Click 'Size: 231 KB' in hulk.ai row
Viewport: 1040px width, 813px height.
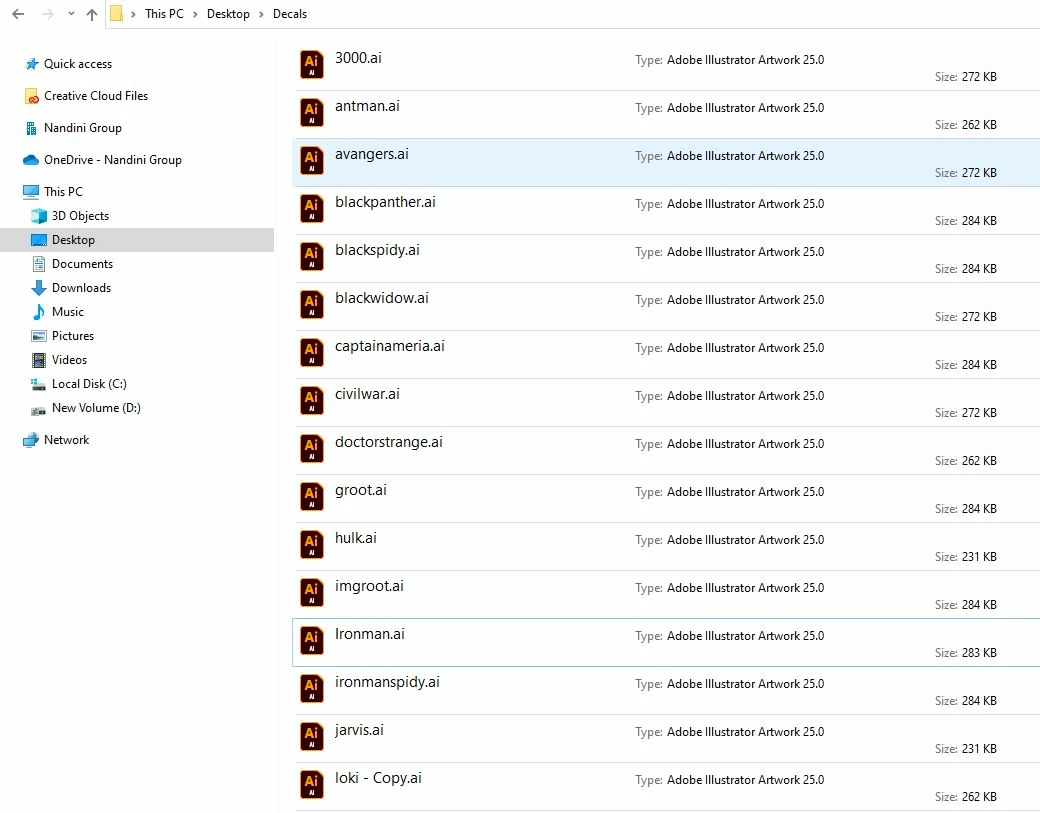966,557
